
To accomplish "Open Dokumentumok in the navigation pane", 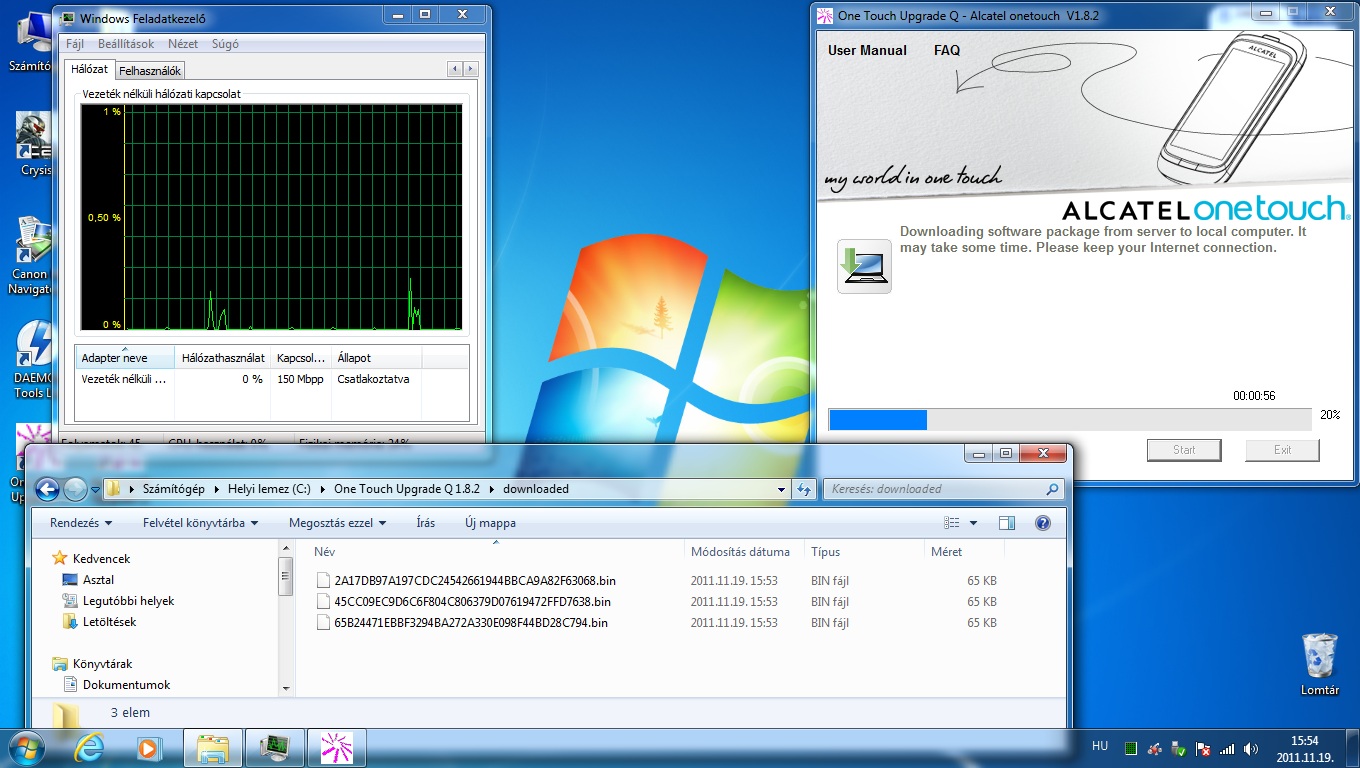I will [x=116, y=685].
